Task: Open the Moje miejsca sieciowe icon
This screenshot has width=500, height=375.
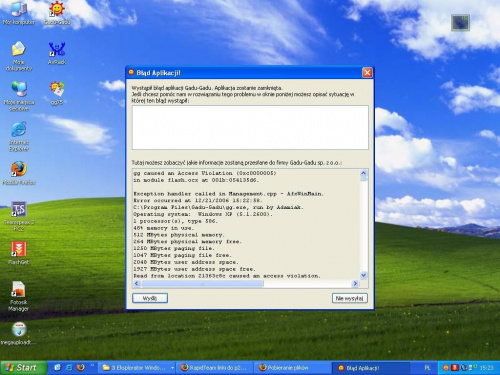Action: point(19,96)
